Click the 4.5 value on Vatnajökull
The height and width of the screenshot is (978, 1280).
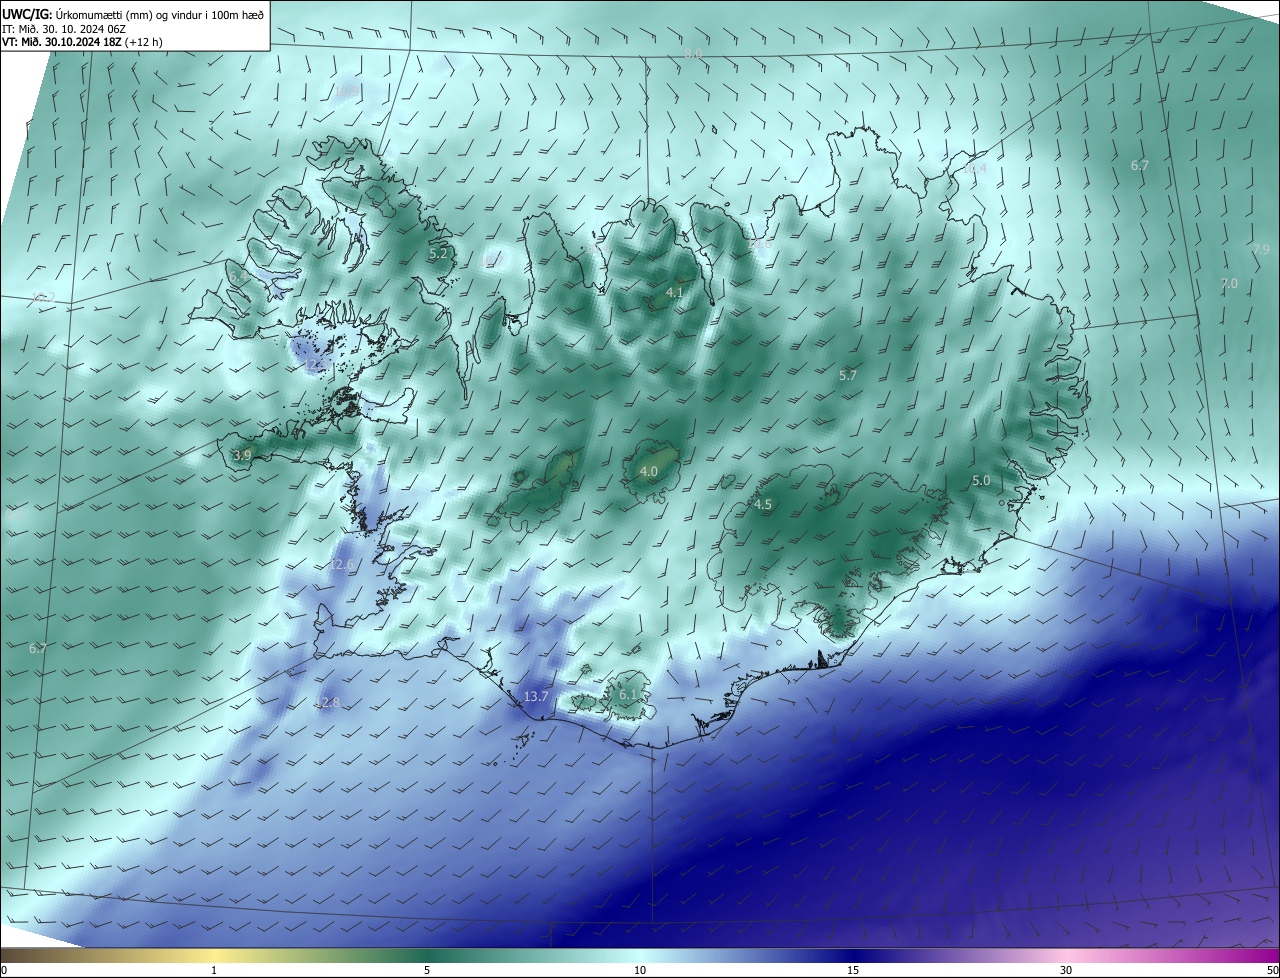(762, 504)
